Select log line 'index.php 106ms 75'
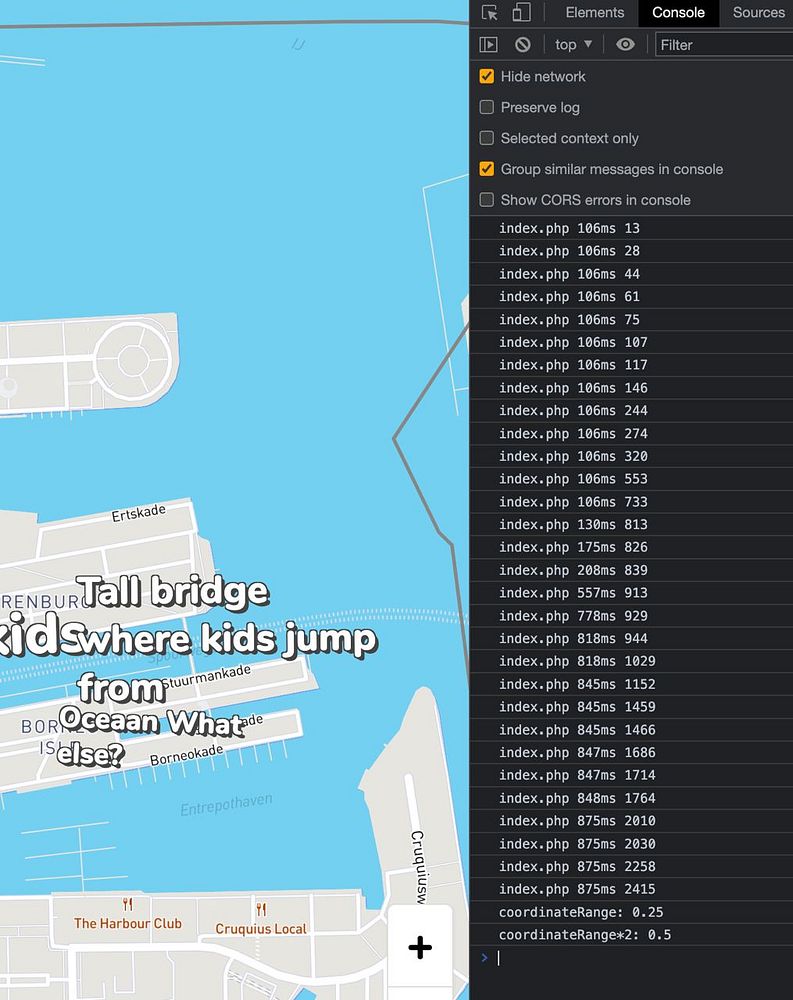Viewport: 793px width, 1000px height. [632, 320]
